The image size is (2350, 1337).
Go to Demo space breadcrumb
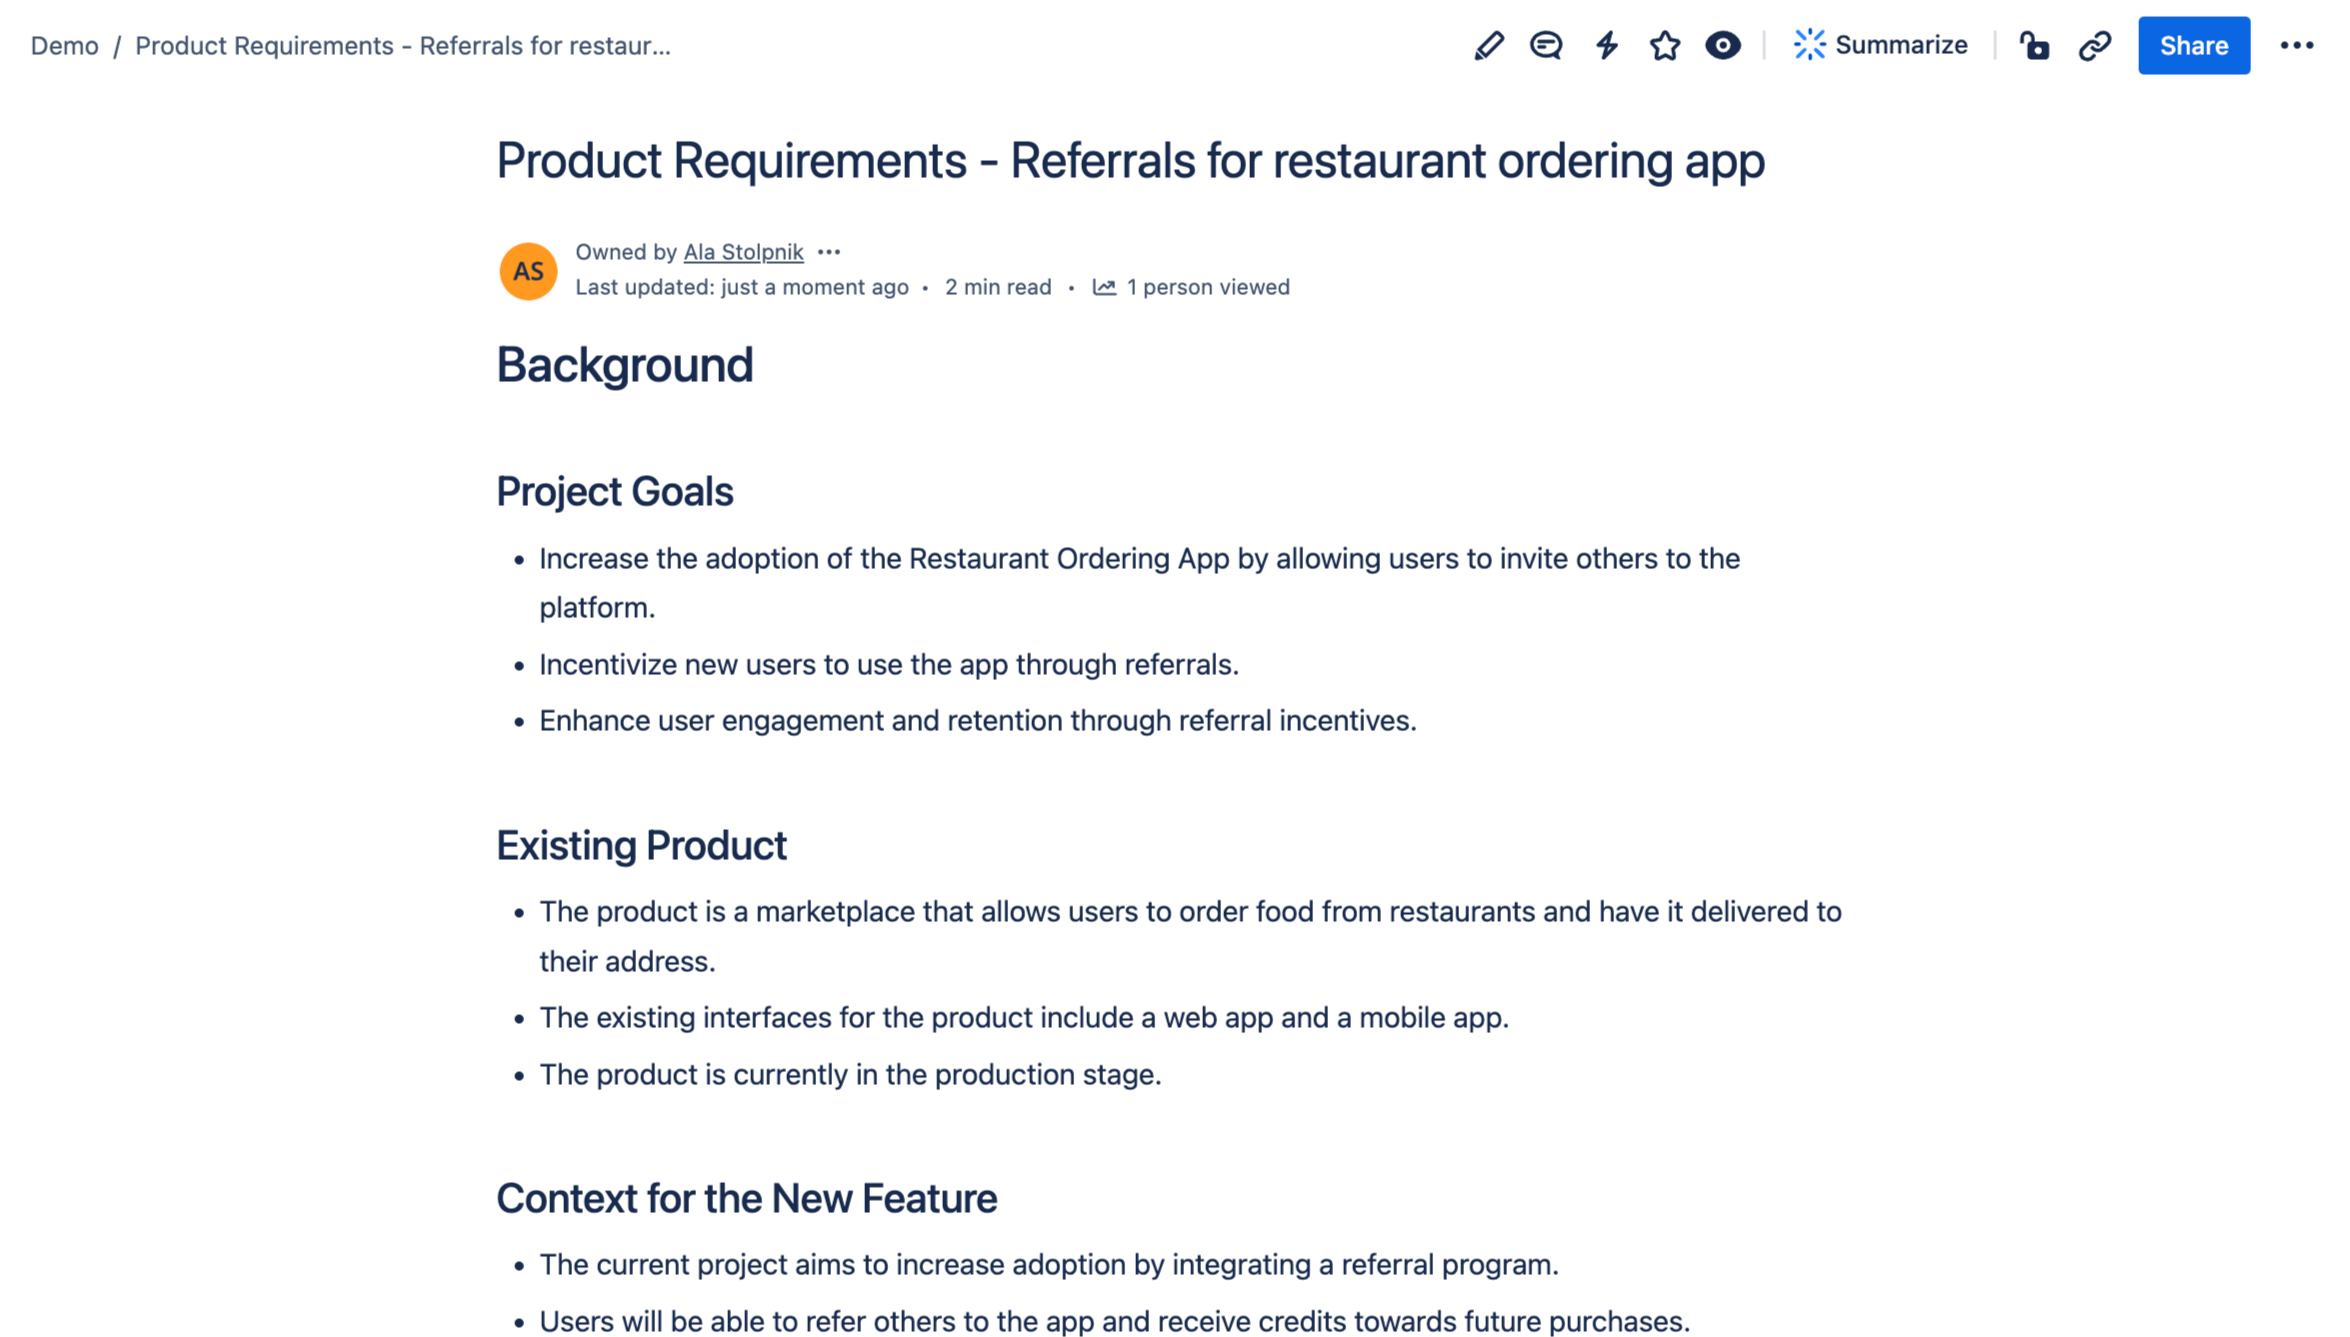pos(64,46)
